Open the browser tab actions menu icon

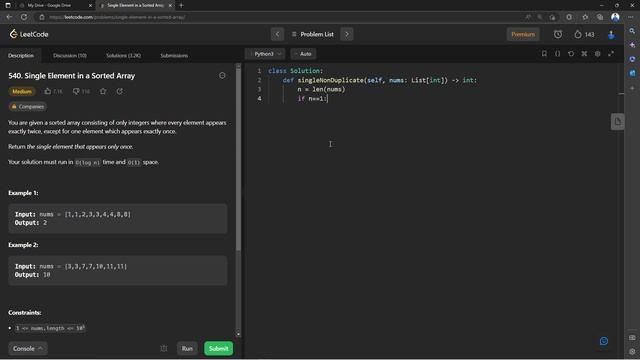click(x=8, y=5)
